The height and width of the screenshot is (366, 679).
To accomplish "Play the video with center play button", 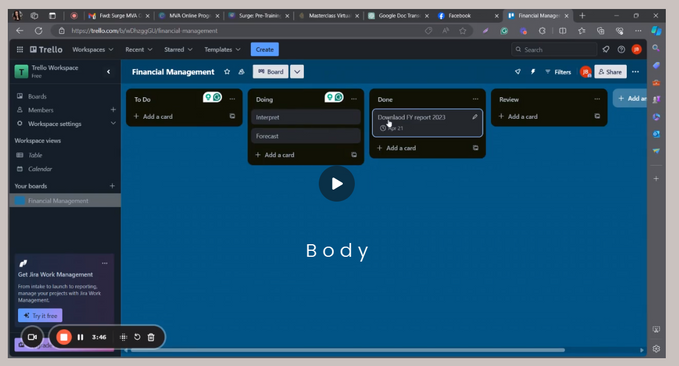I will 336,184.
